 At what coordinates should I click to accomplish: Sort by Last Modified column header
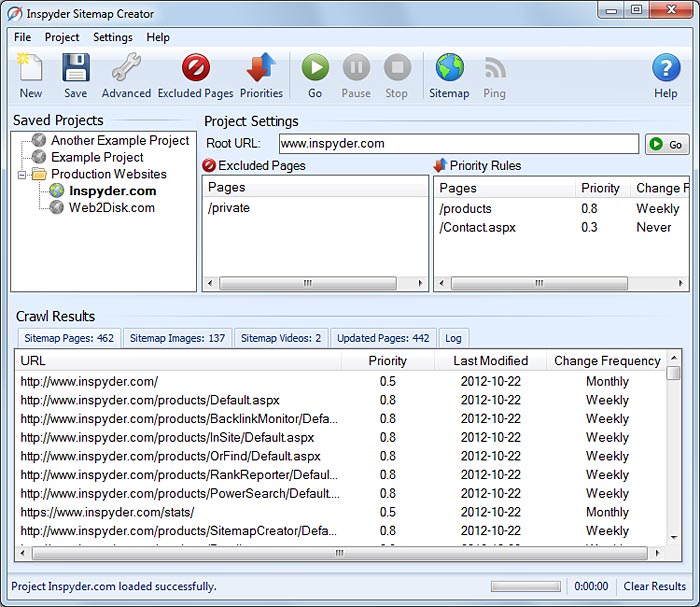(490, 361)
